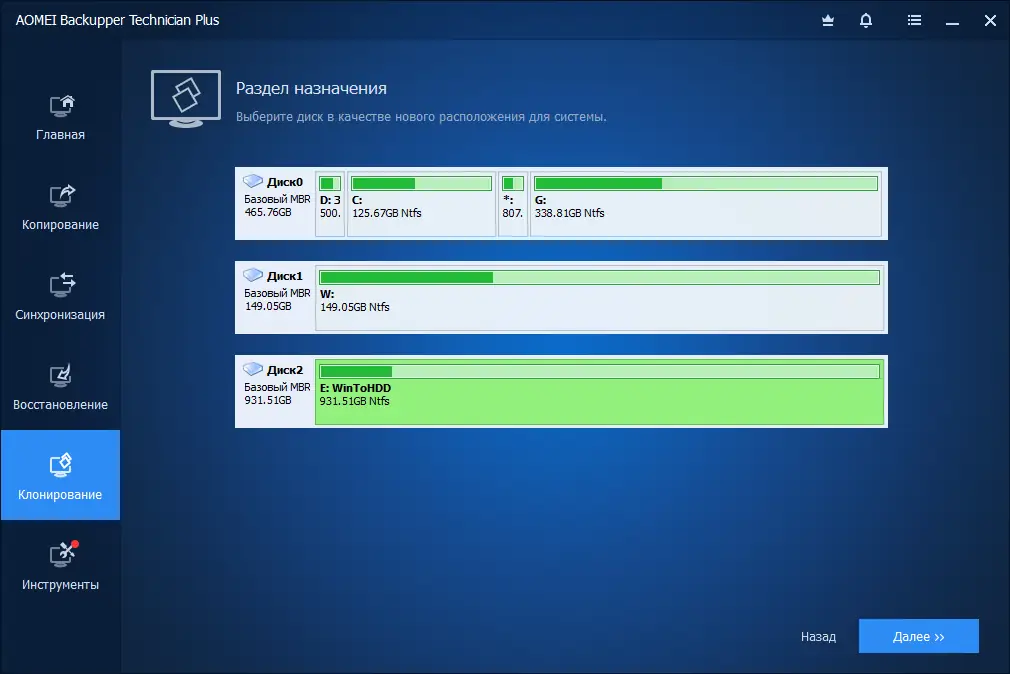
Task: Click the 465.76GB size of Диск0
Action: tap(268, 212)
